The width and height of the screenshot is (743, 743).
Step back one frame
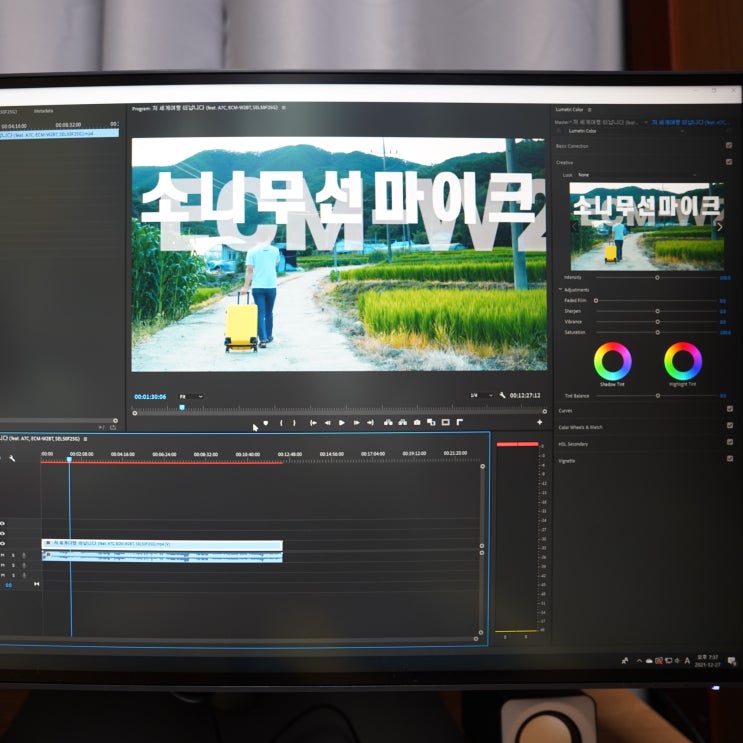[327, 423]
